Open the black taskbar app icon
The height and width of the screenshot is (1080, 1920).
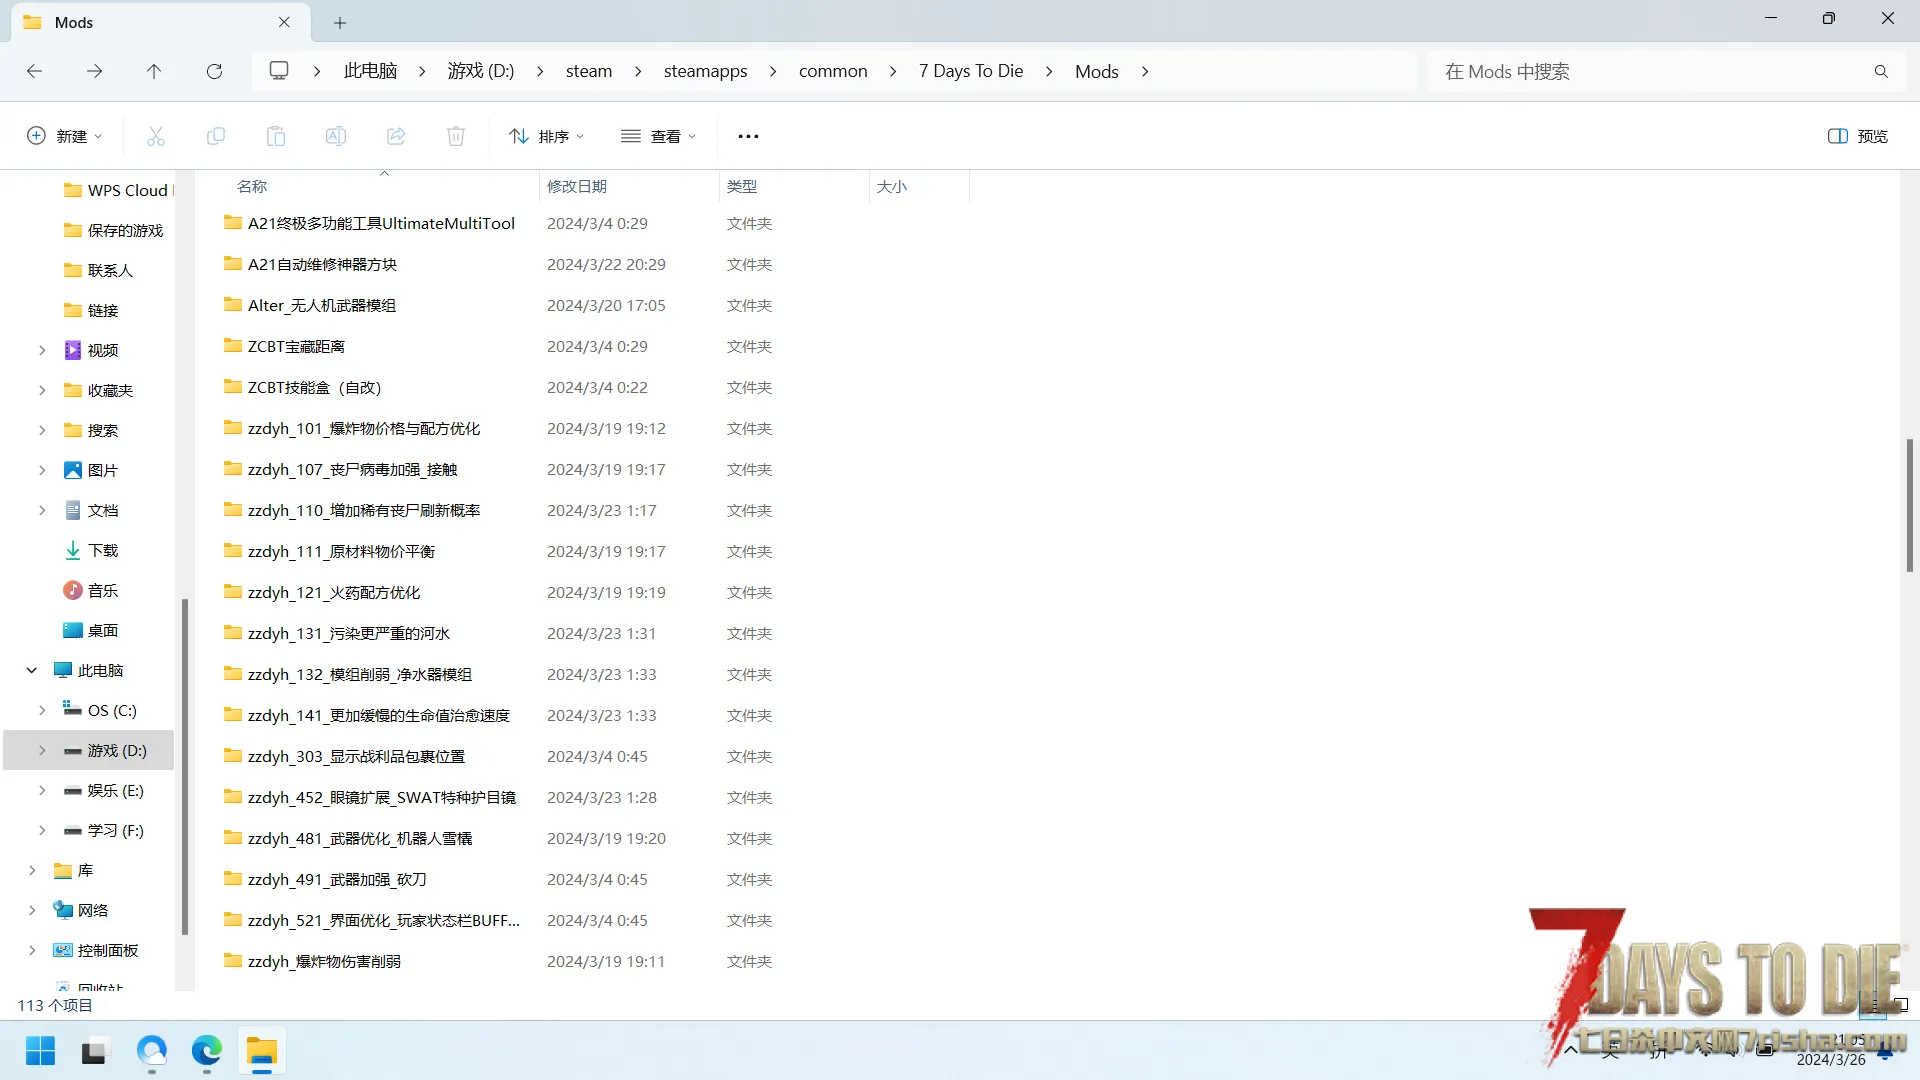tap(94, 1051)
